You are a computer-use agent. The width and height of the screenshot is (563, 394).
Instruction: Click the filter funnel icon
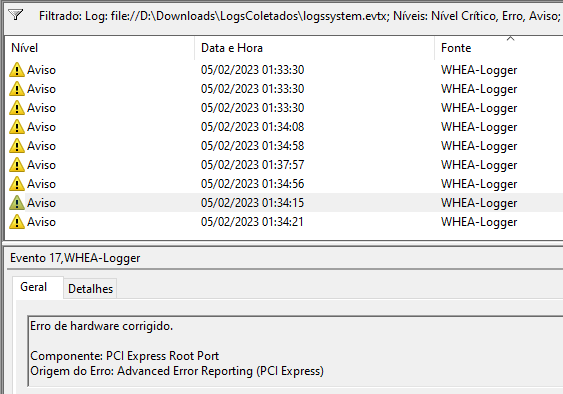pos(15,15)
